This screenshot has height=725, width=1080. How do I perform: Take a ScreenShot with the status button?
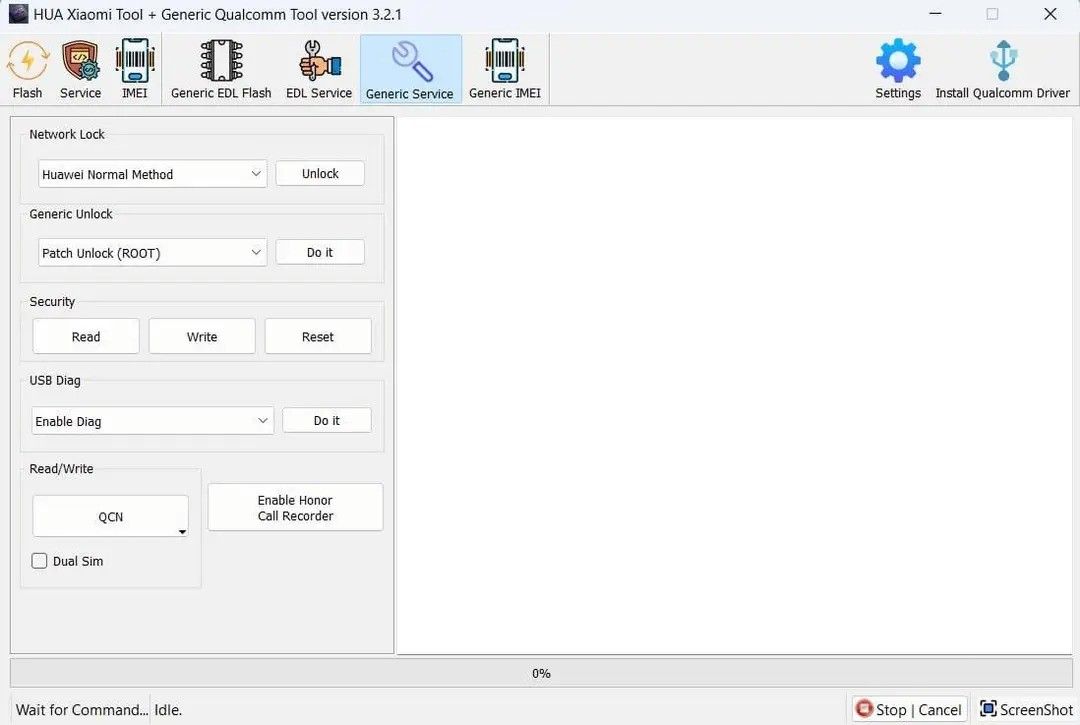[x=1026, y=709]
